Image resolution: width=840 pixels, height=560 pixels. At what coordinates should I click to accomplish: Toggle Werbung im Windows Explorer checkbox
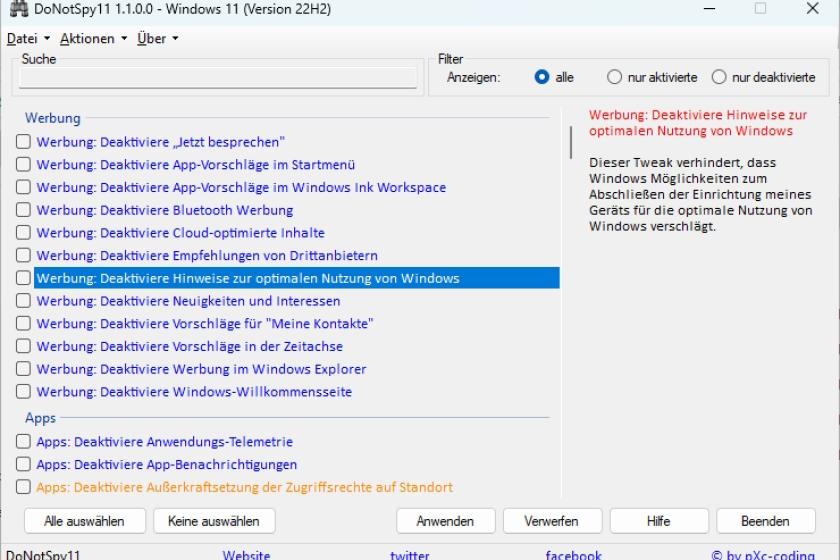coord(23,369)
